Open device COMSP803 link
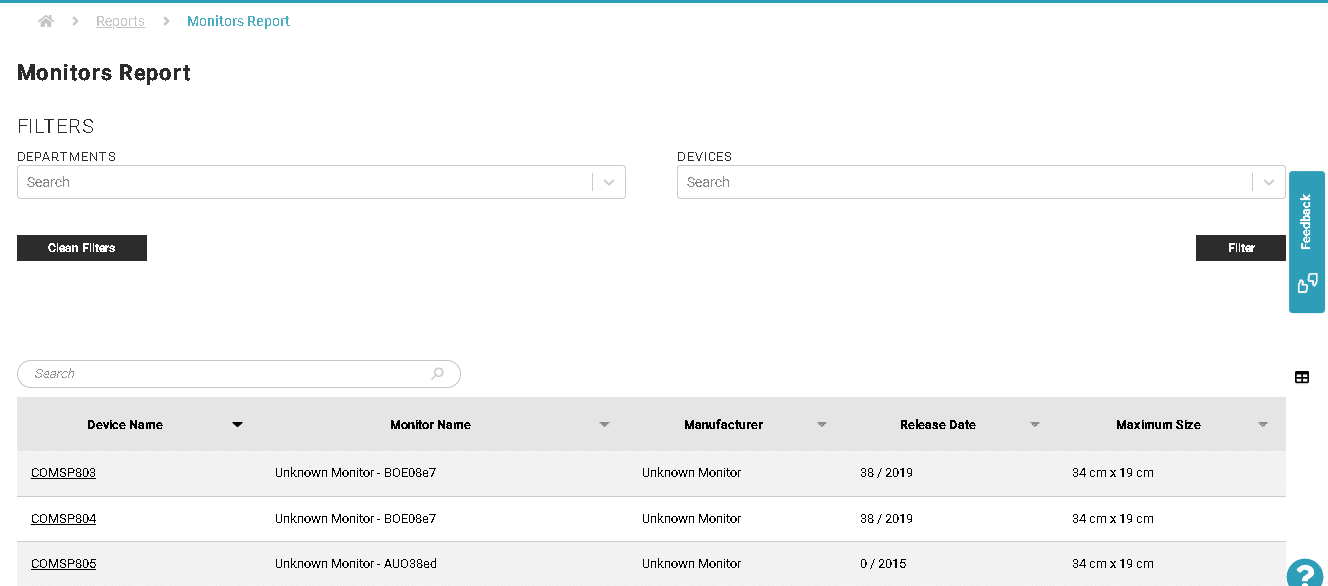 (63, 473)
